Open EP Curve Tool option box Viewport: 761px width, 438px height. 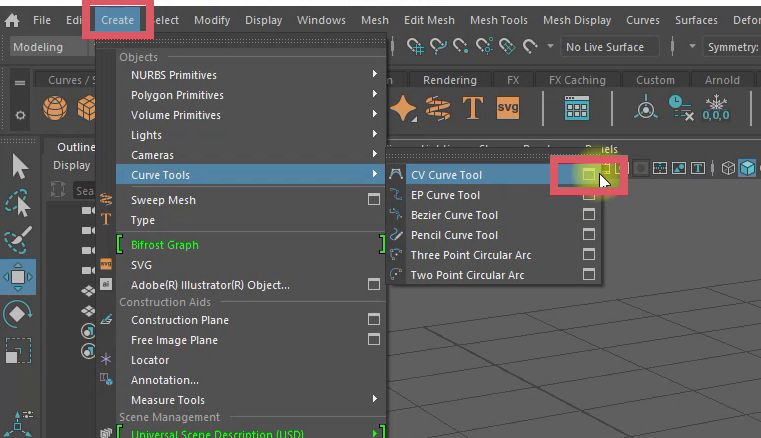click(x=589, y=195)
